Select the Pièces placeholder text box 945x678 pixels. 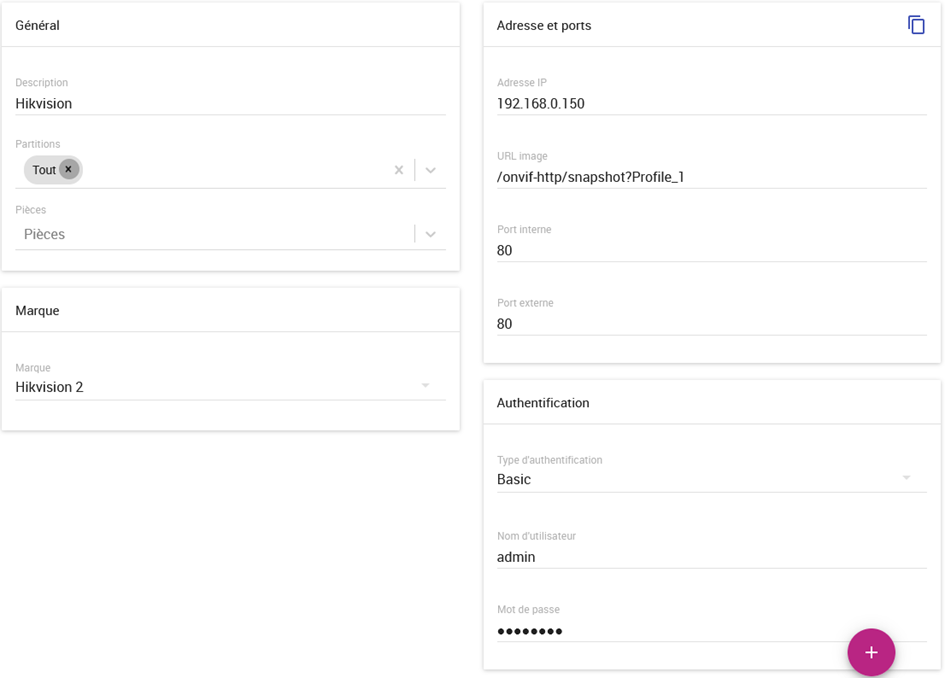(x=214, y=234)
